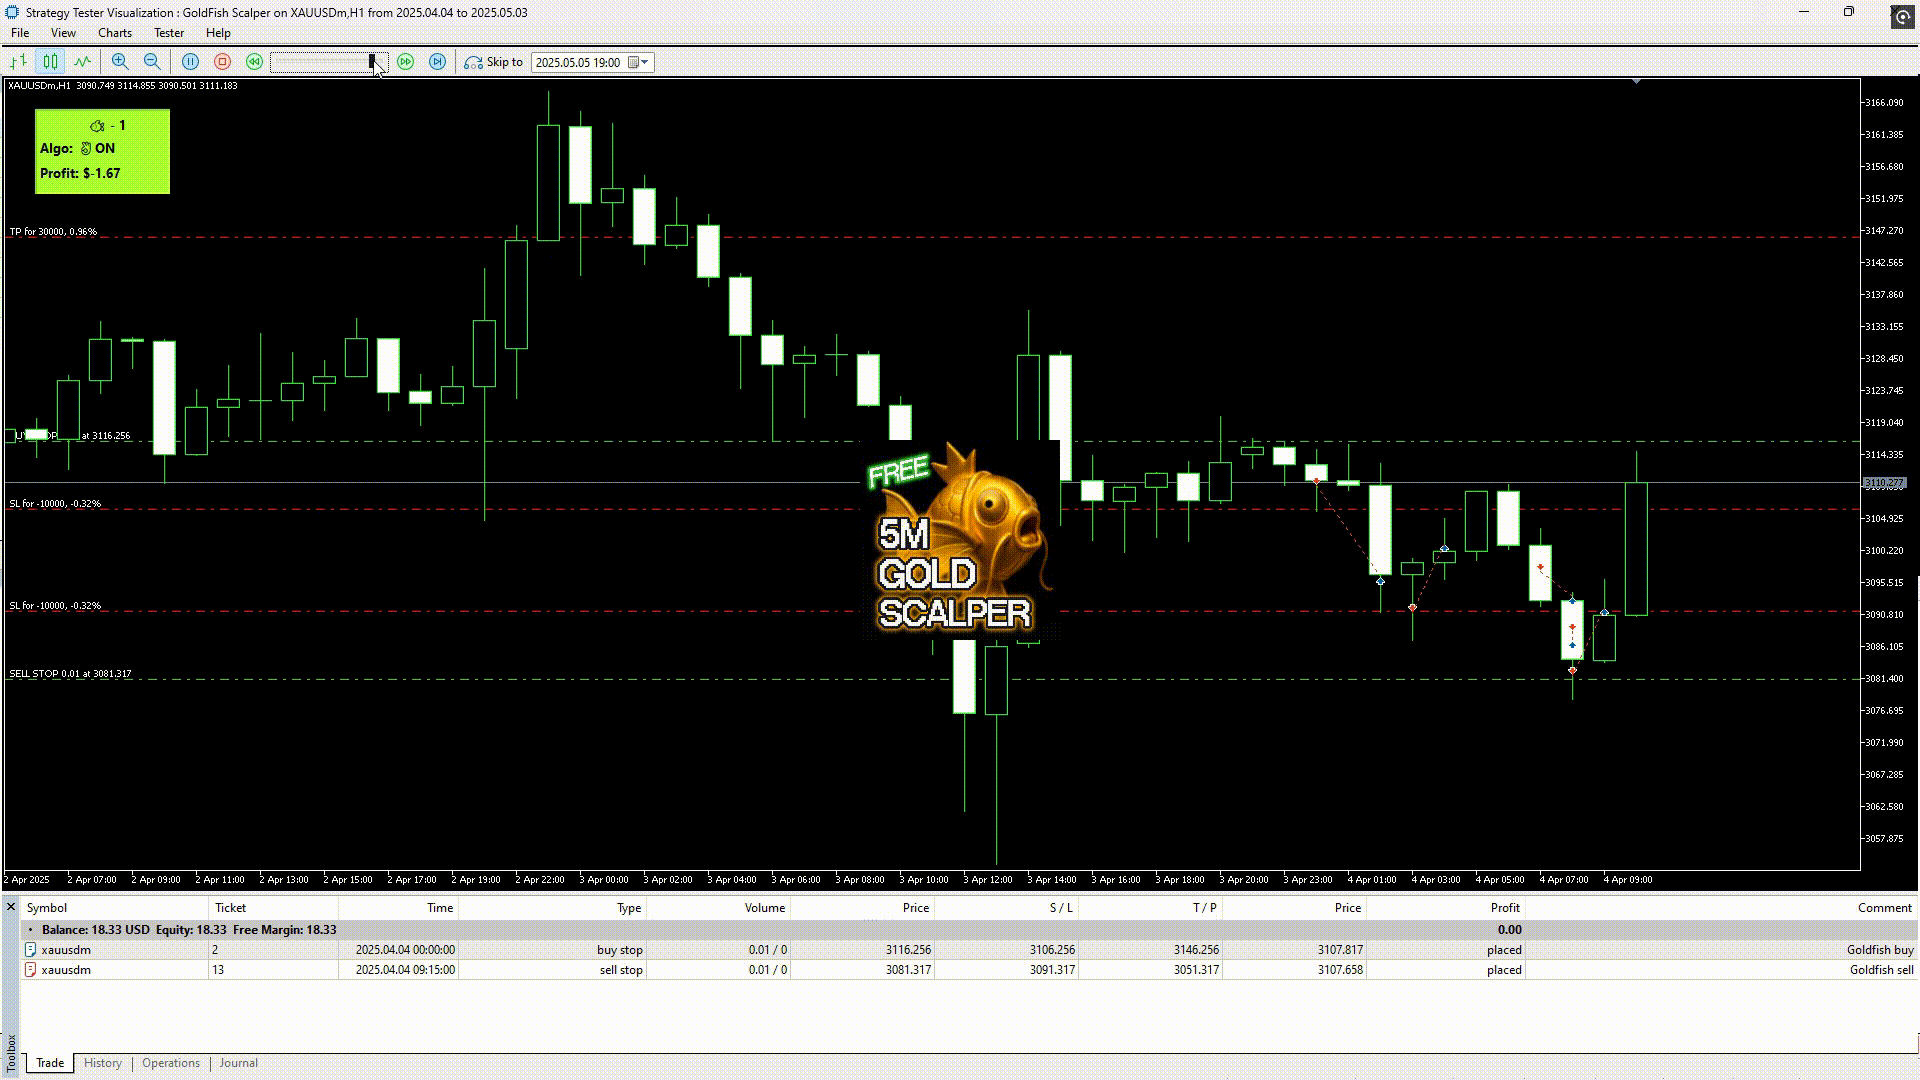
Task: Step forward one tick
Action: (x=437, y=62)
